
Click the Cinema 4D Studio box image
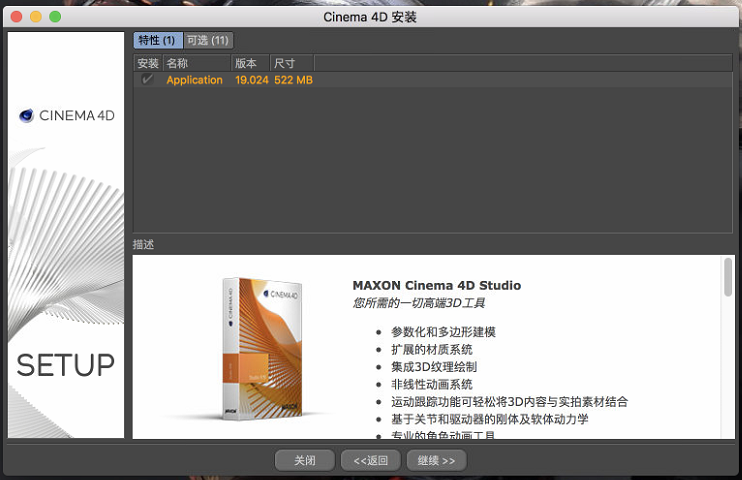(x=262, y=348)
